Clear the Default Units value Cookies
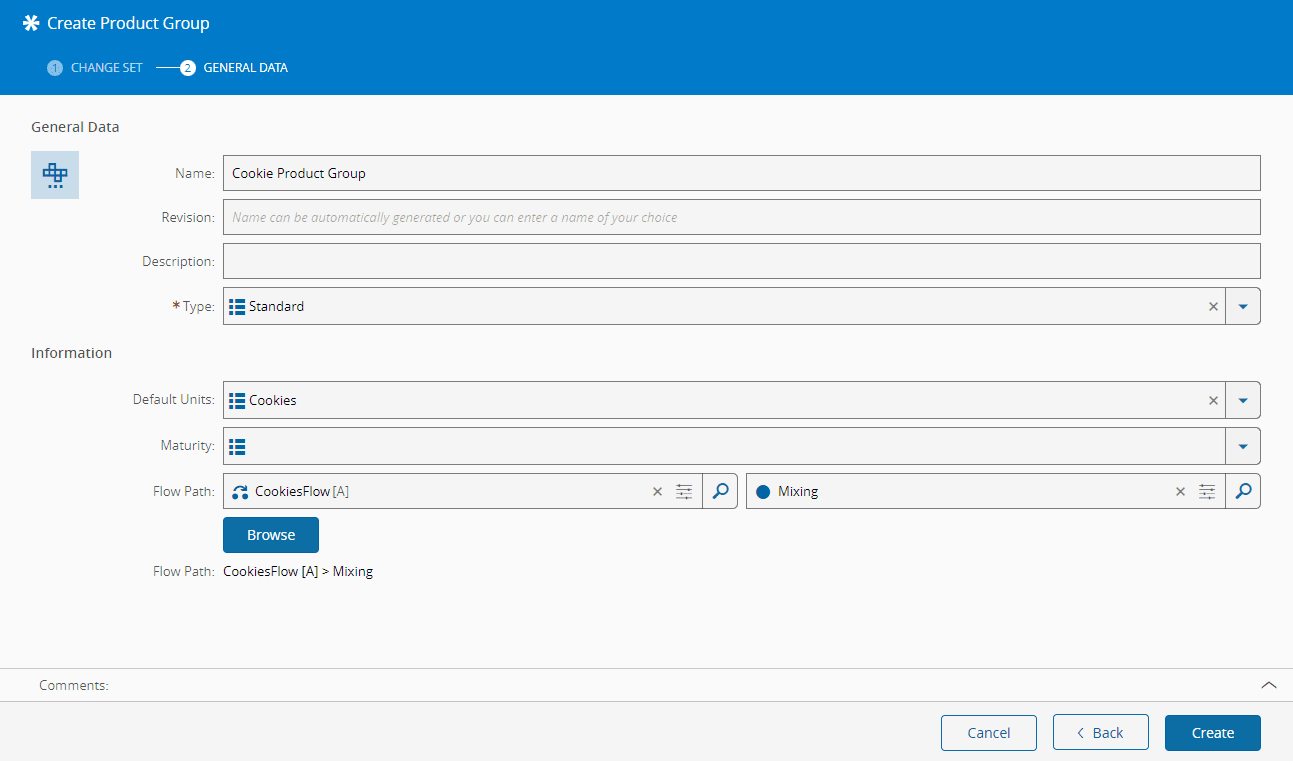Viewport: 1293px width, 761px height. tap(1213, 400)
